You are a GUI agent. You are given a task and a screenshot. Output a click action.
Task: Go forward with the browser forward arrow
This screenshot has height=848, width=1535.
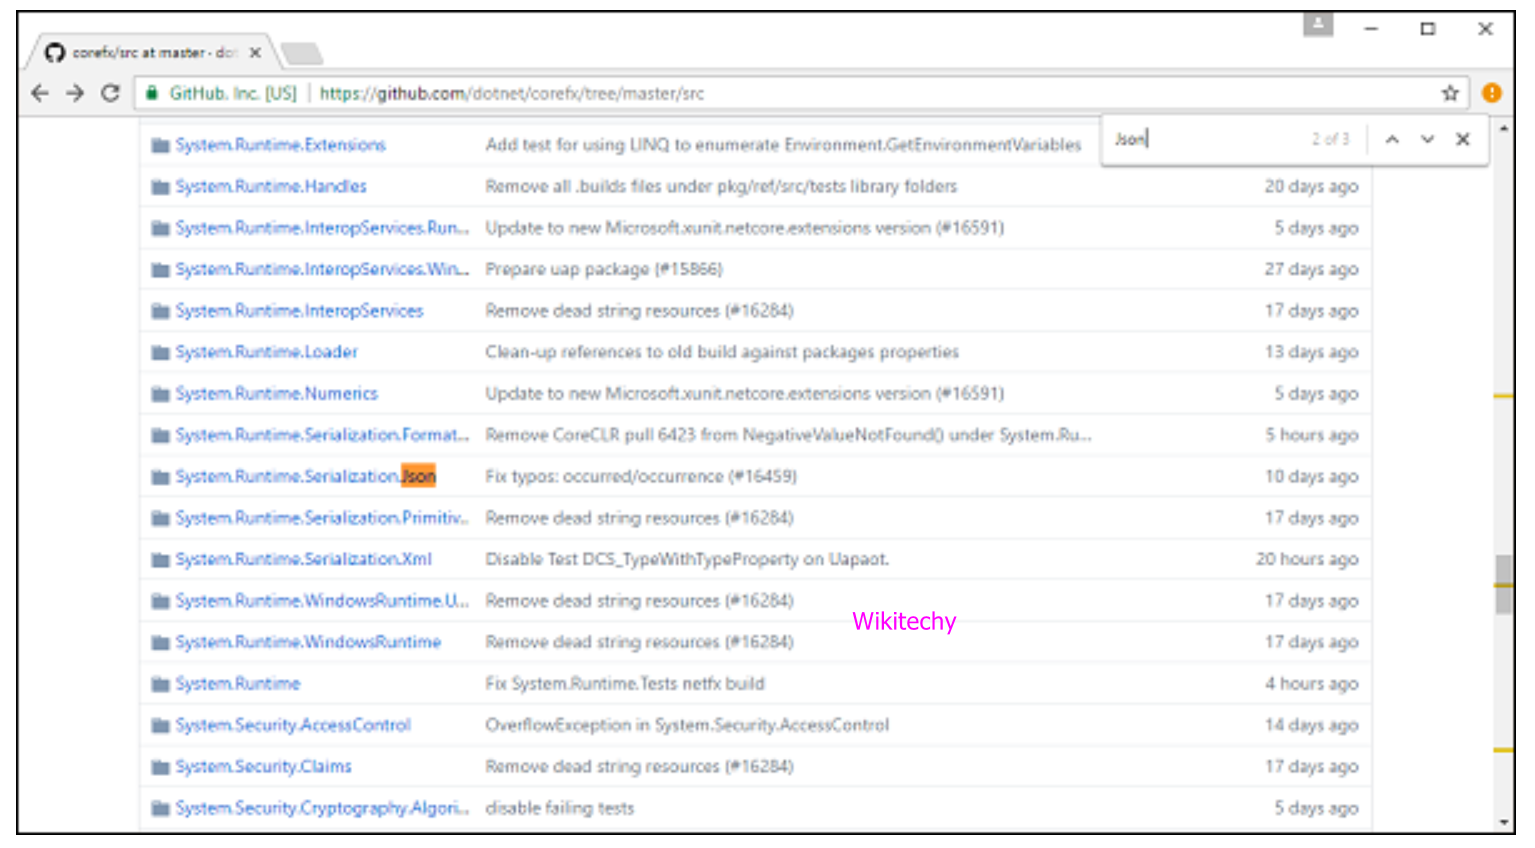75,93
